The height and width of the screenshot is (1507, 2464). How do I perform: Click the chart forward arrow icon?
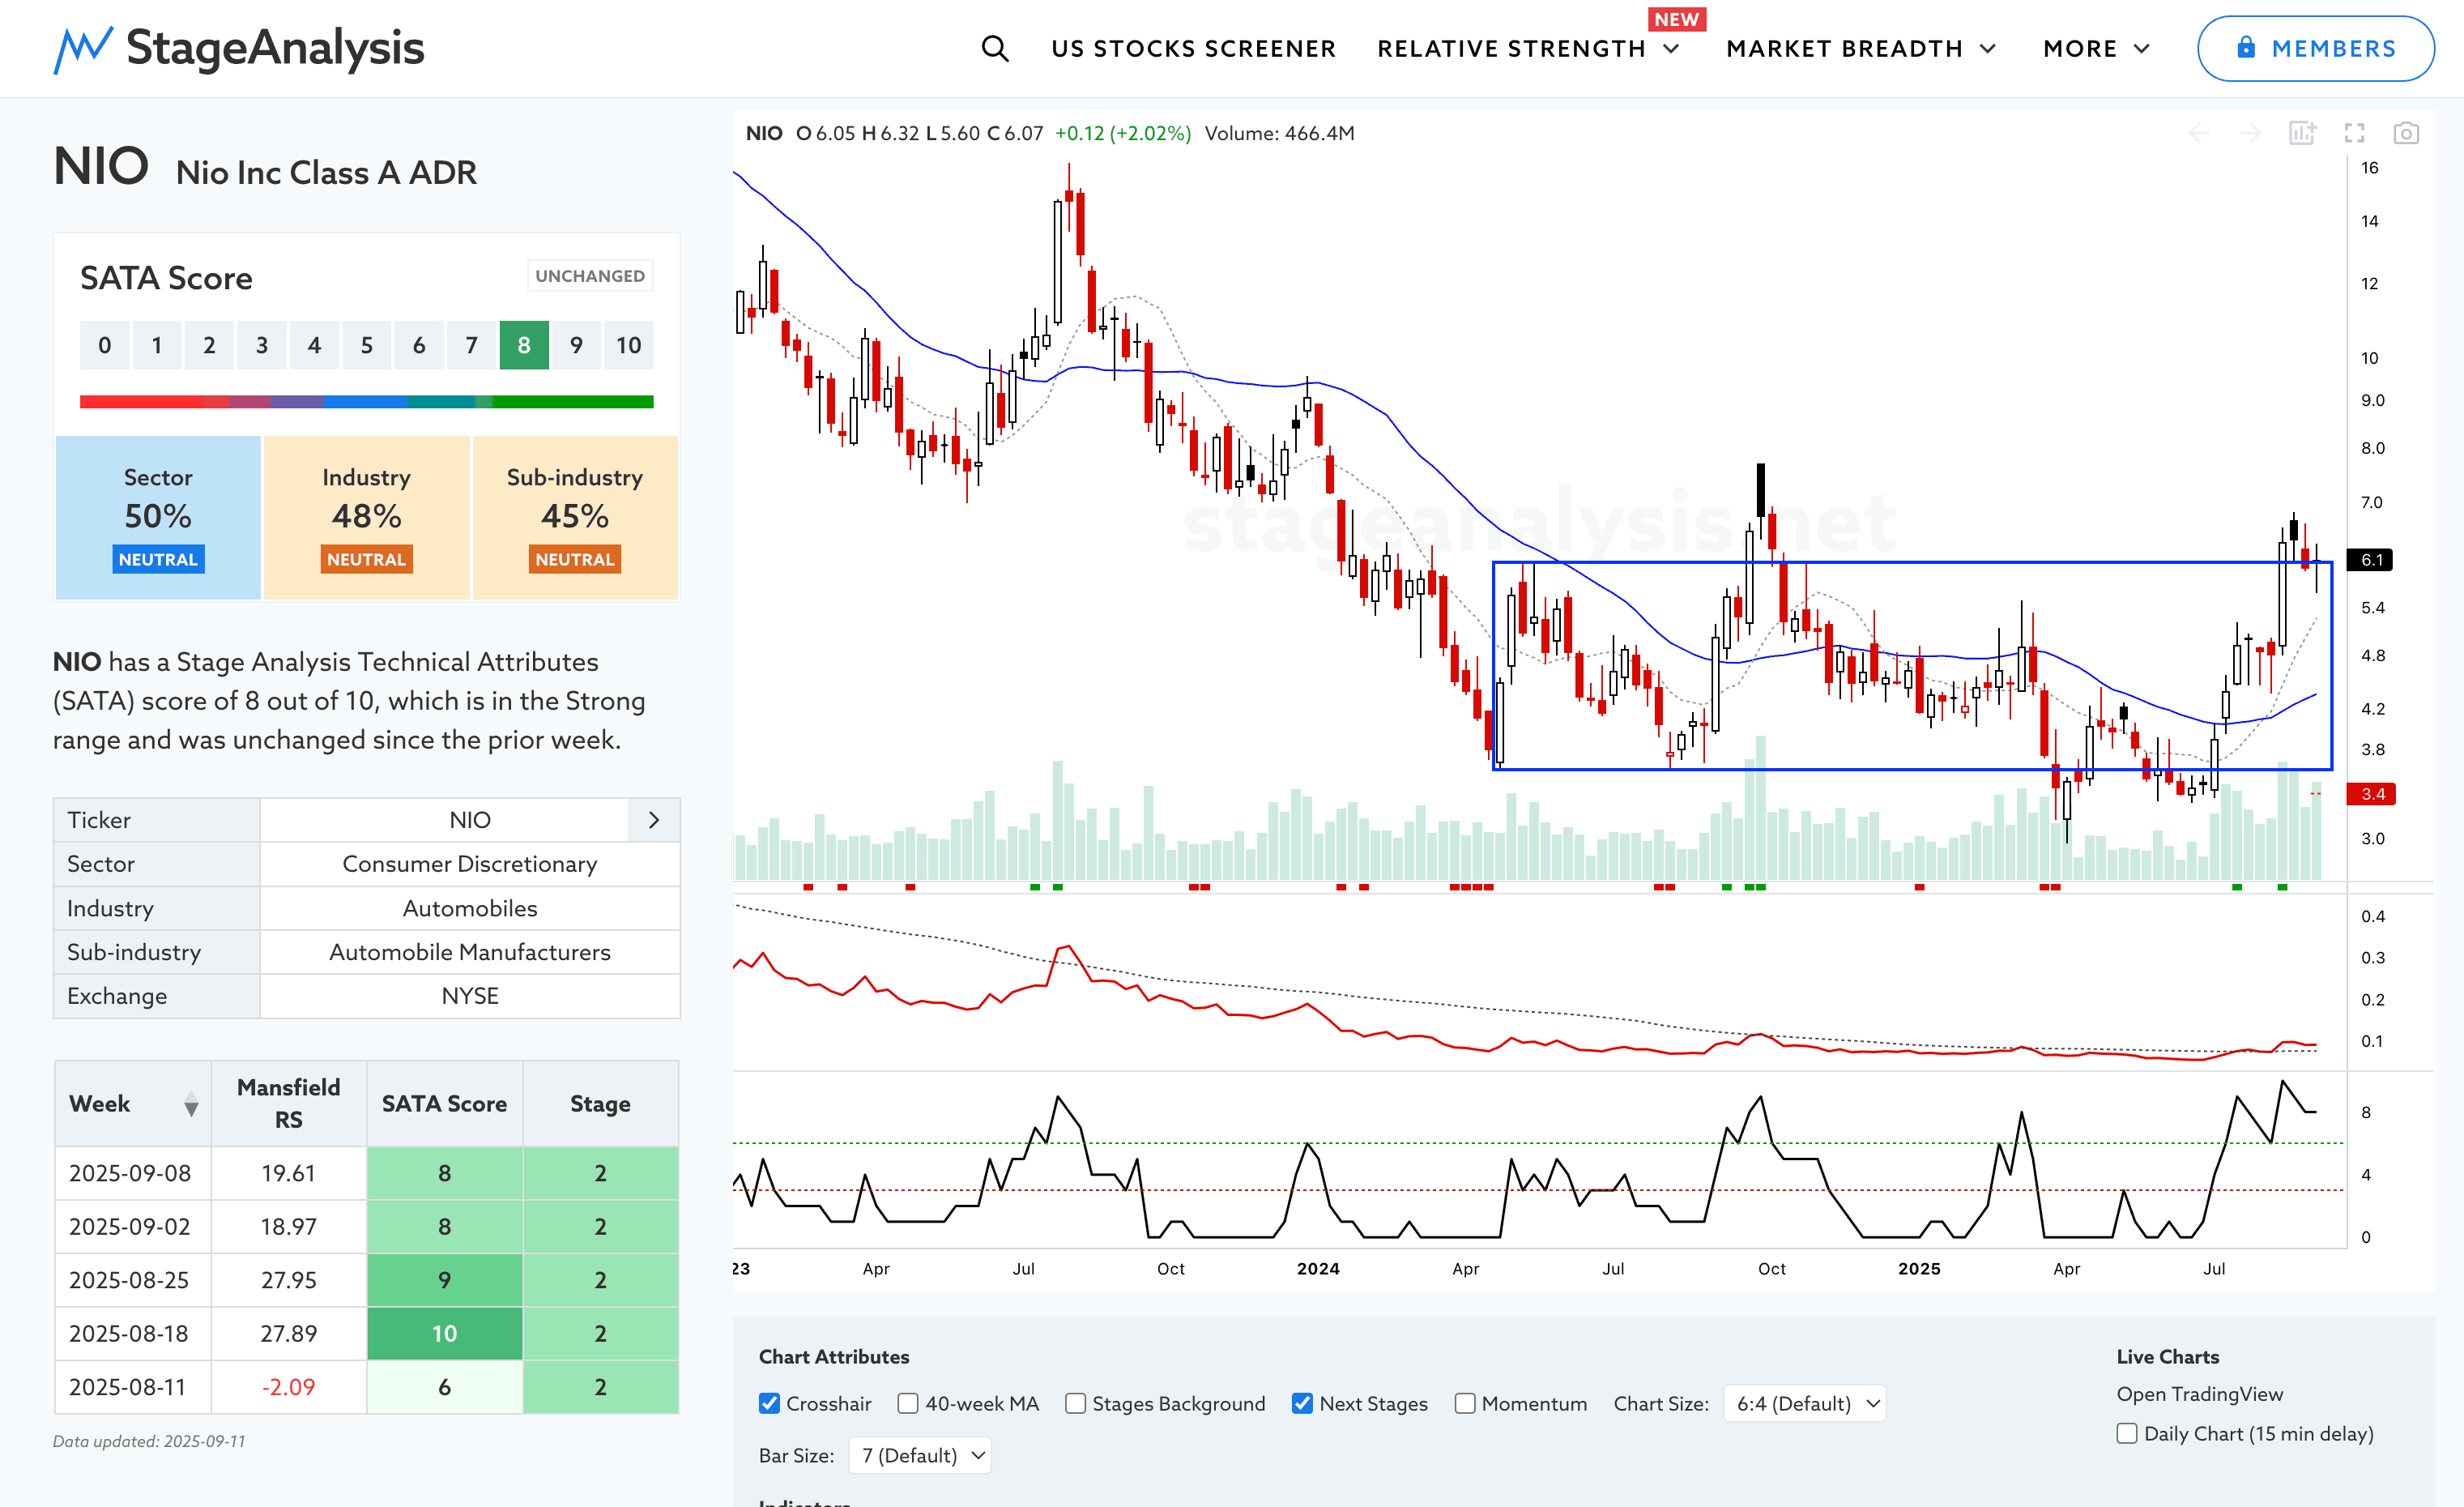(x=2250, y=133)
